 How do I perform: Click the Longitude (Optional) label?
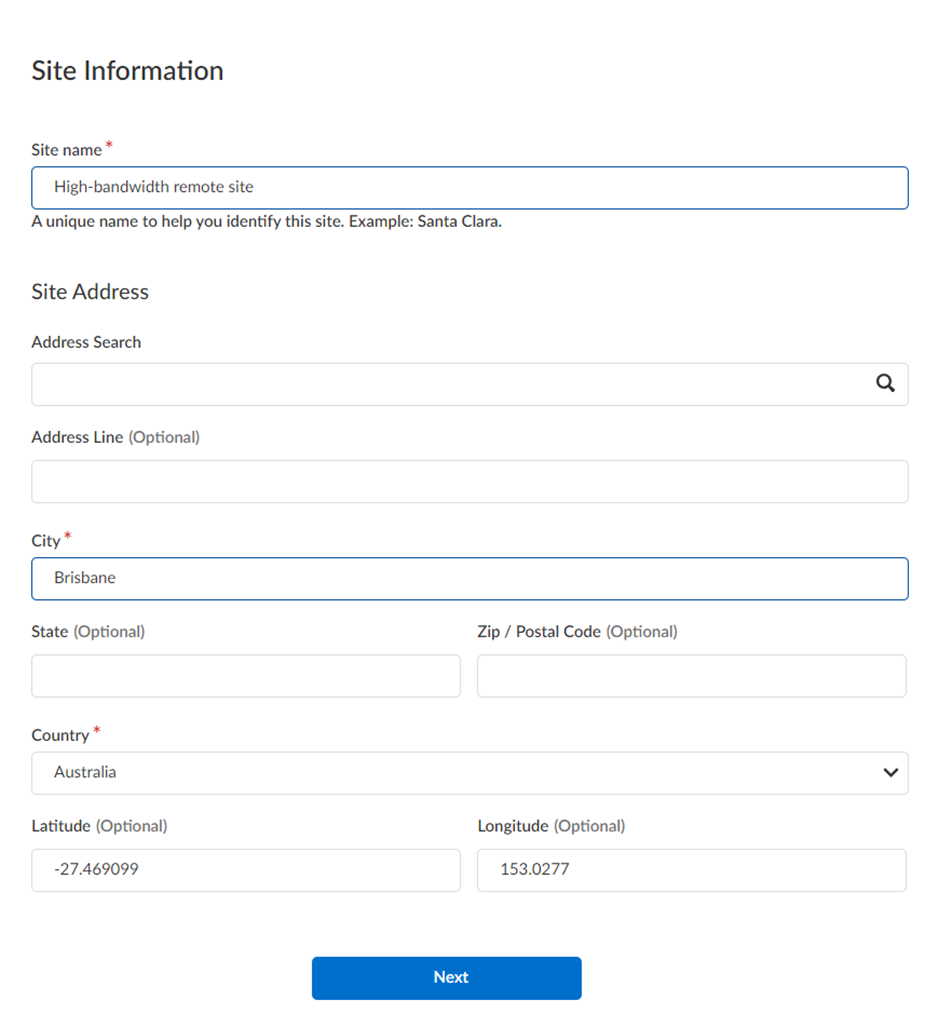pyautogui.click(x=551, y=826)
